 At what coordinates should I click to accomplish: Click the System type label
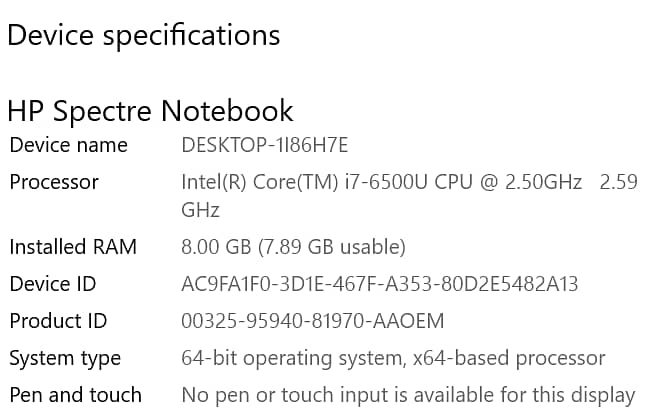pyautogui.click(x=65, y=358)
